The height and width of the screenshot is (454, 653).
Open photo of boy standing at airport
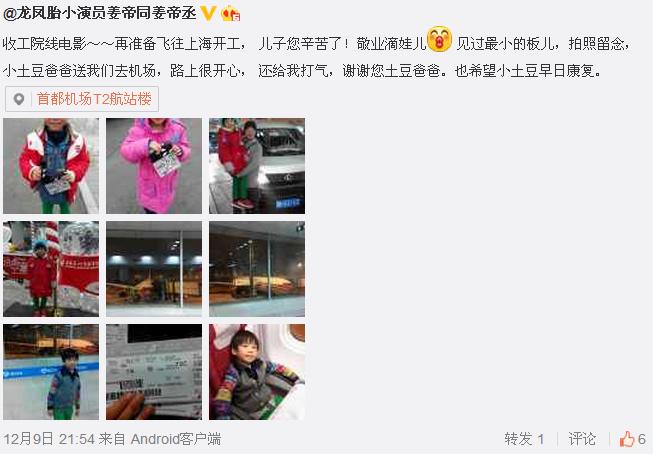click(x=51, y=372)
